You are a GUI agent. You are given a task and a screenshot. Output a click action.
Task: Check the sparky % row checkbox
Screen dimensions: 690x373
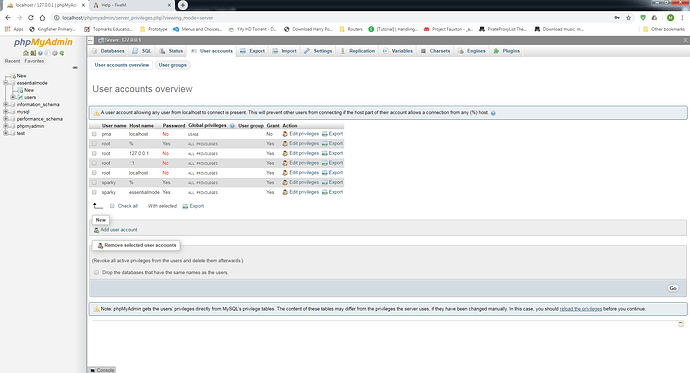click(94, 183)
